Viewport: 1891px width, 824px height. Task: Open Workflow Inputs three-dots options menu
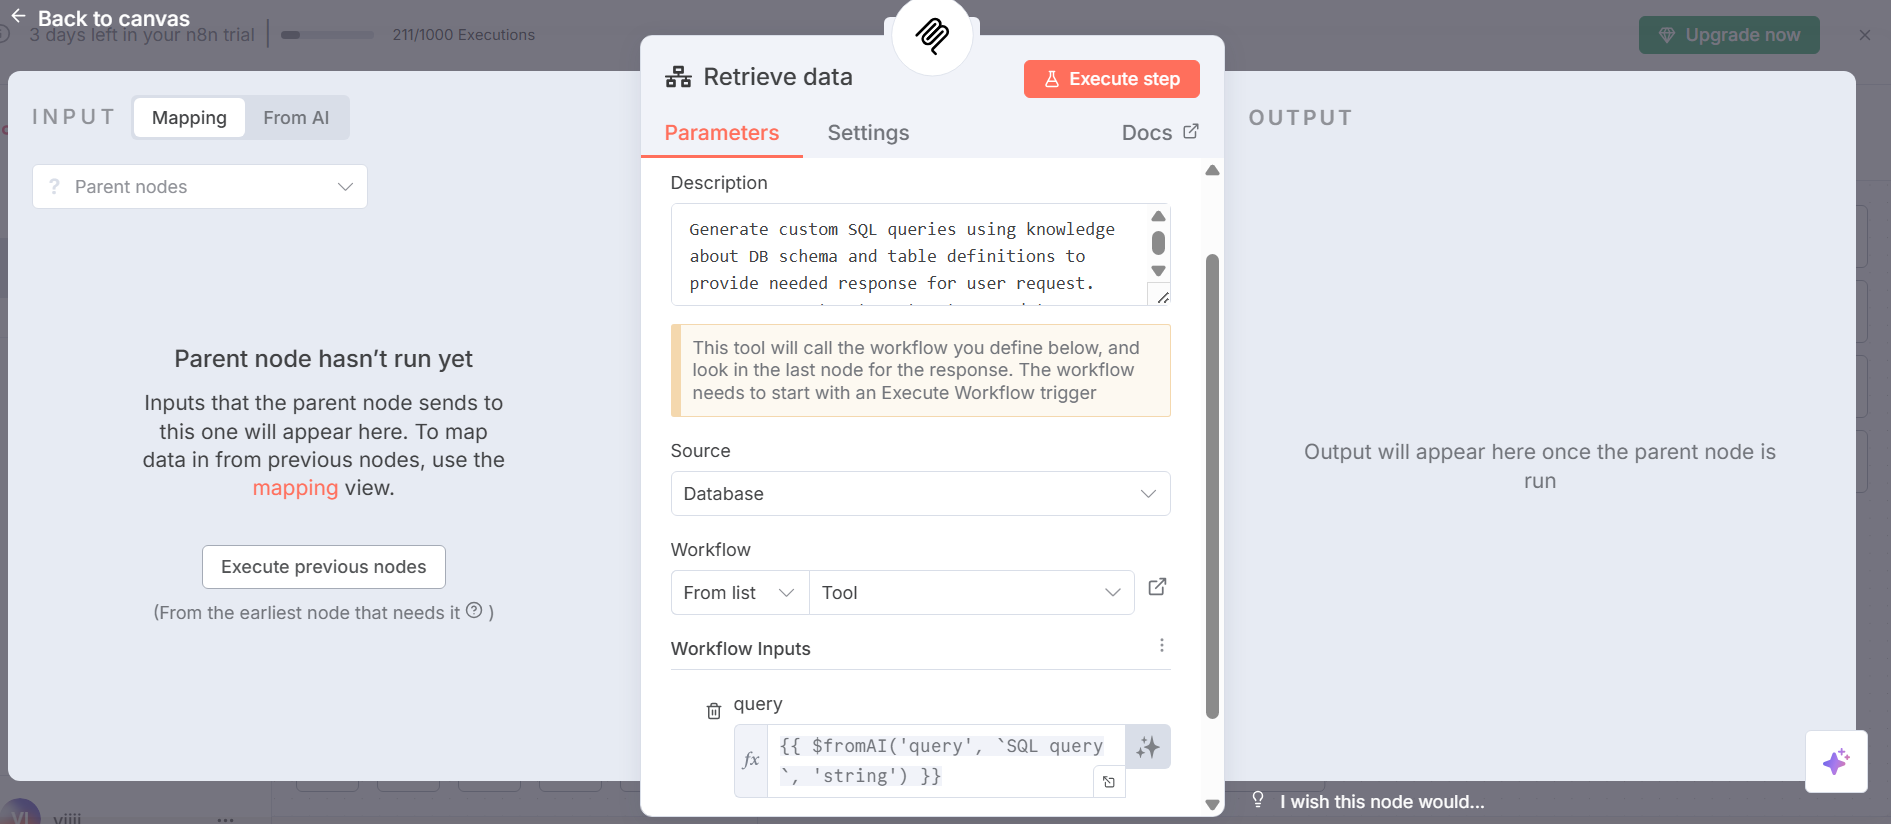tap(1161, 646)
